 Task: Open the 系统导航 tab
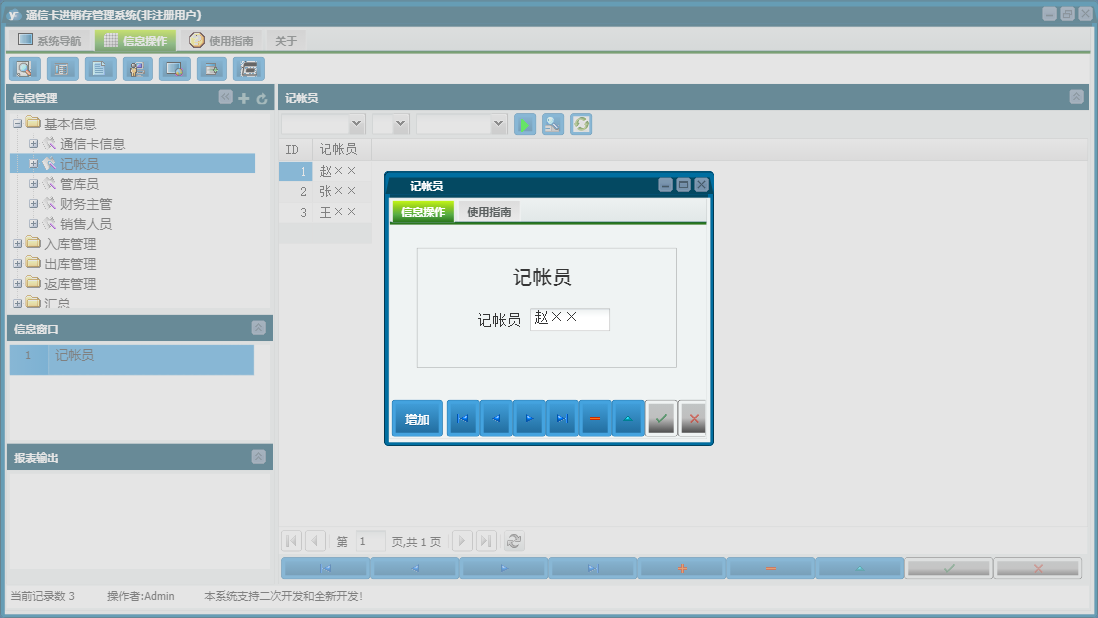pyautogui.click(x=51, y=39)
